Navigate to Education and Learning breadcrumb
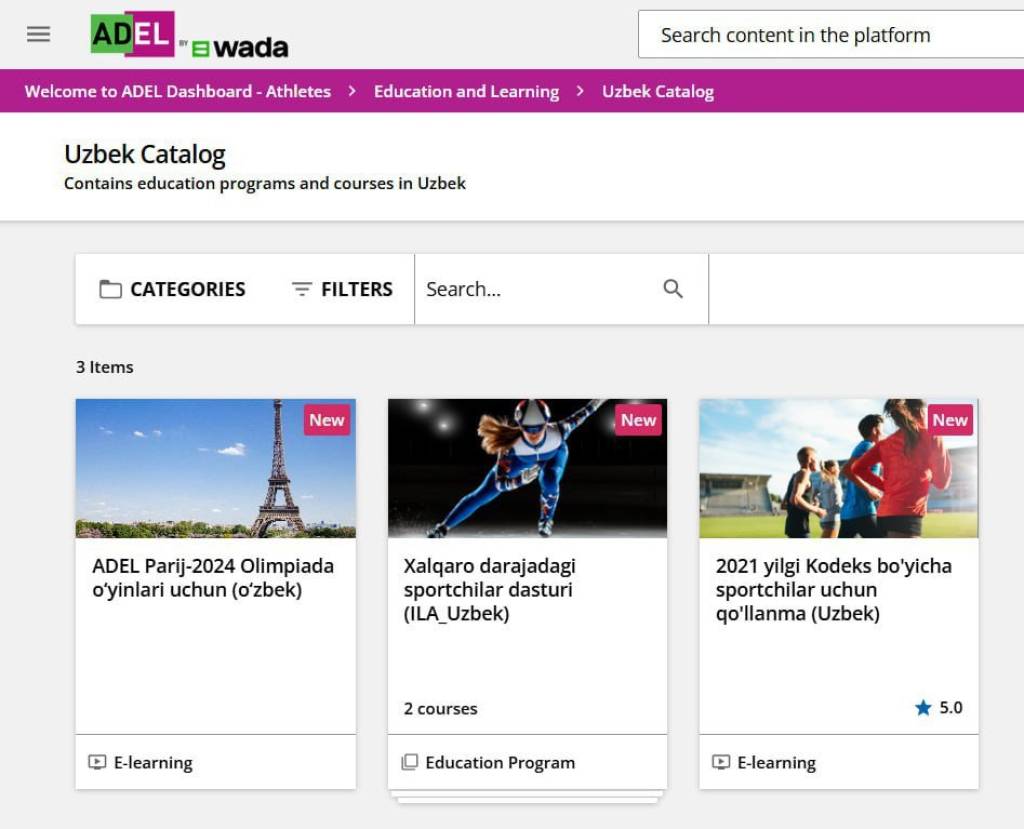Screen dimensions: 1024x829 (466, 91)
